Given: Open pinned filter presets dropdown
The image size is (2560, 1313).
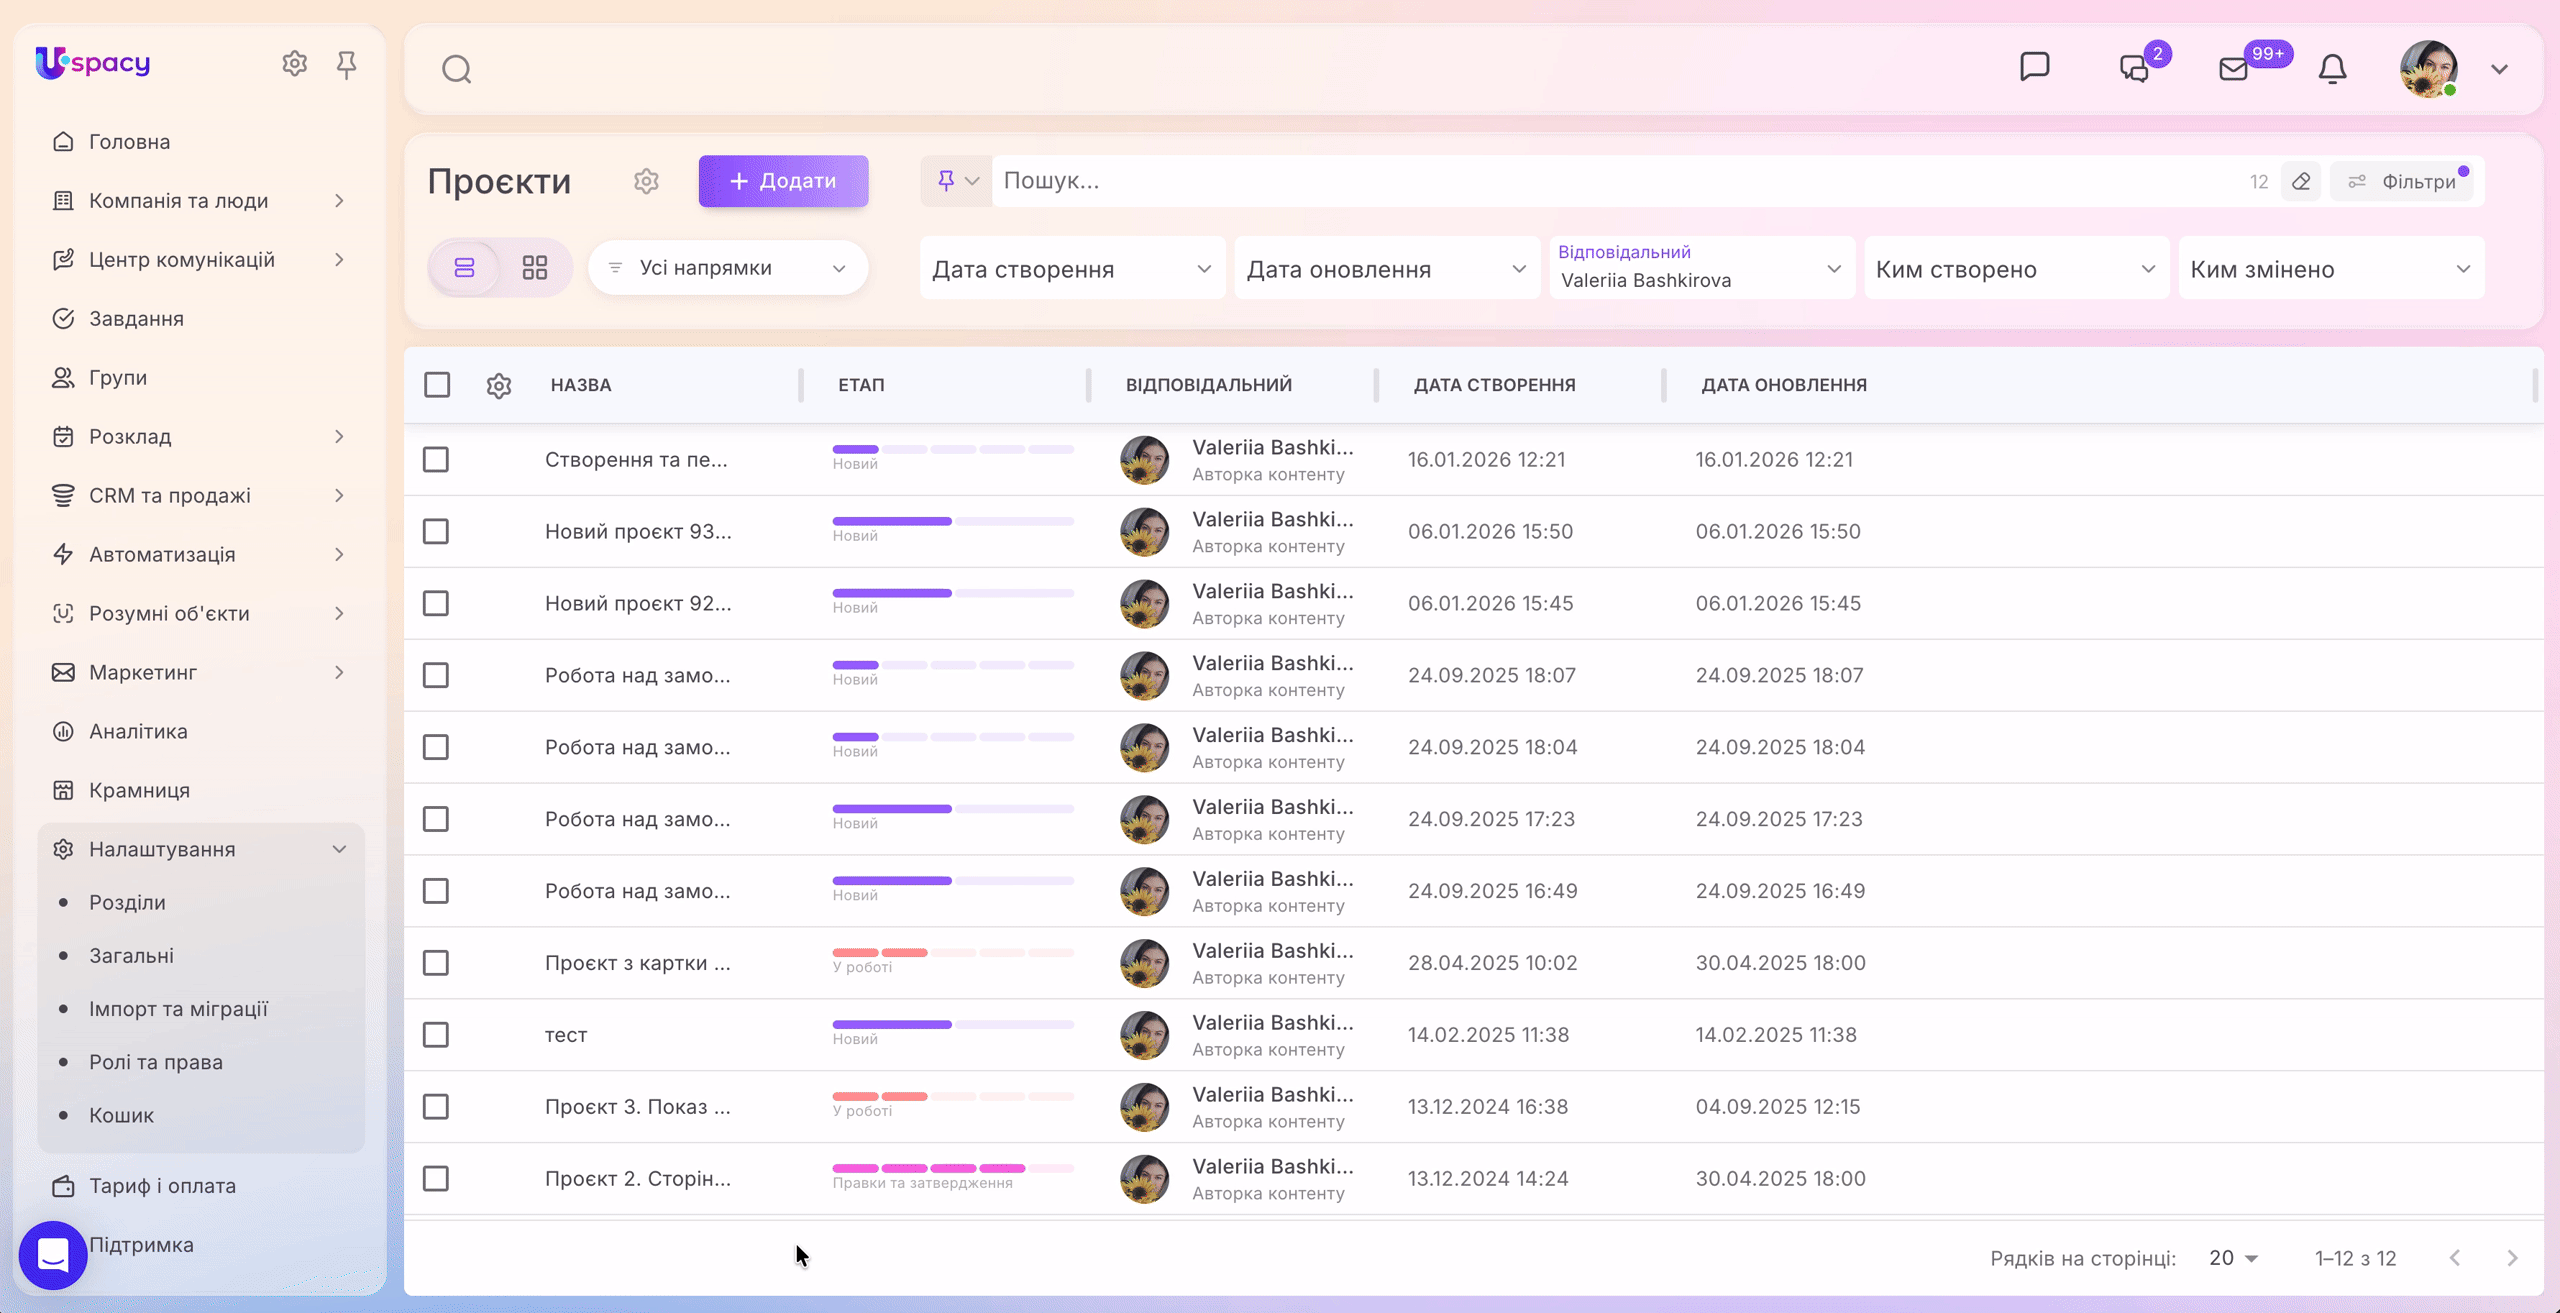Looking at the screenshot, I should coord(956,181).
